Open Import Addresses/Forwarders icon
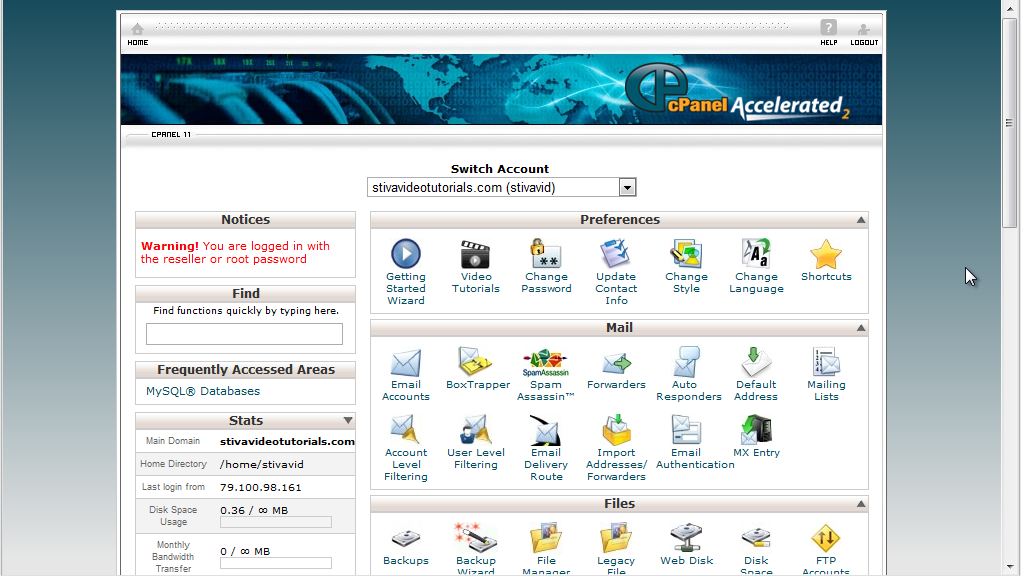The width and height of the screenshot is (1024, 576). click(616, 429)
